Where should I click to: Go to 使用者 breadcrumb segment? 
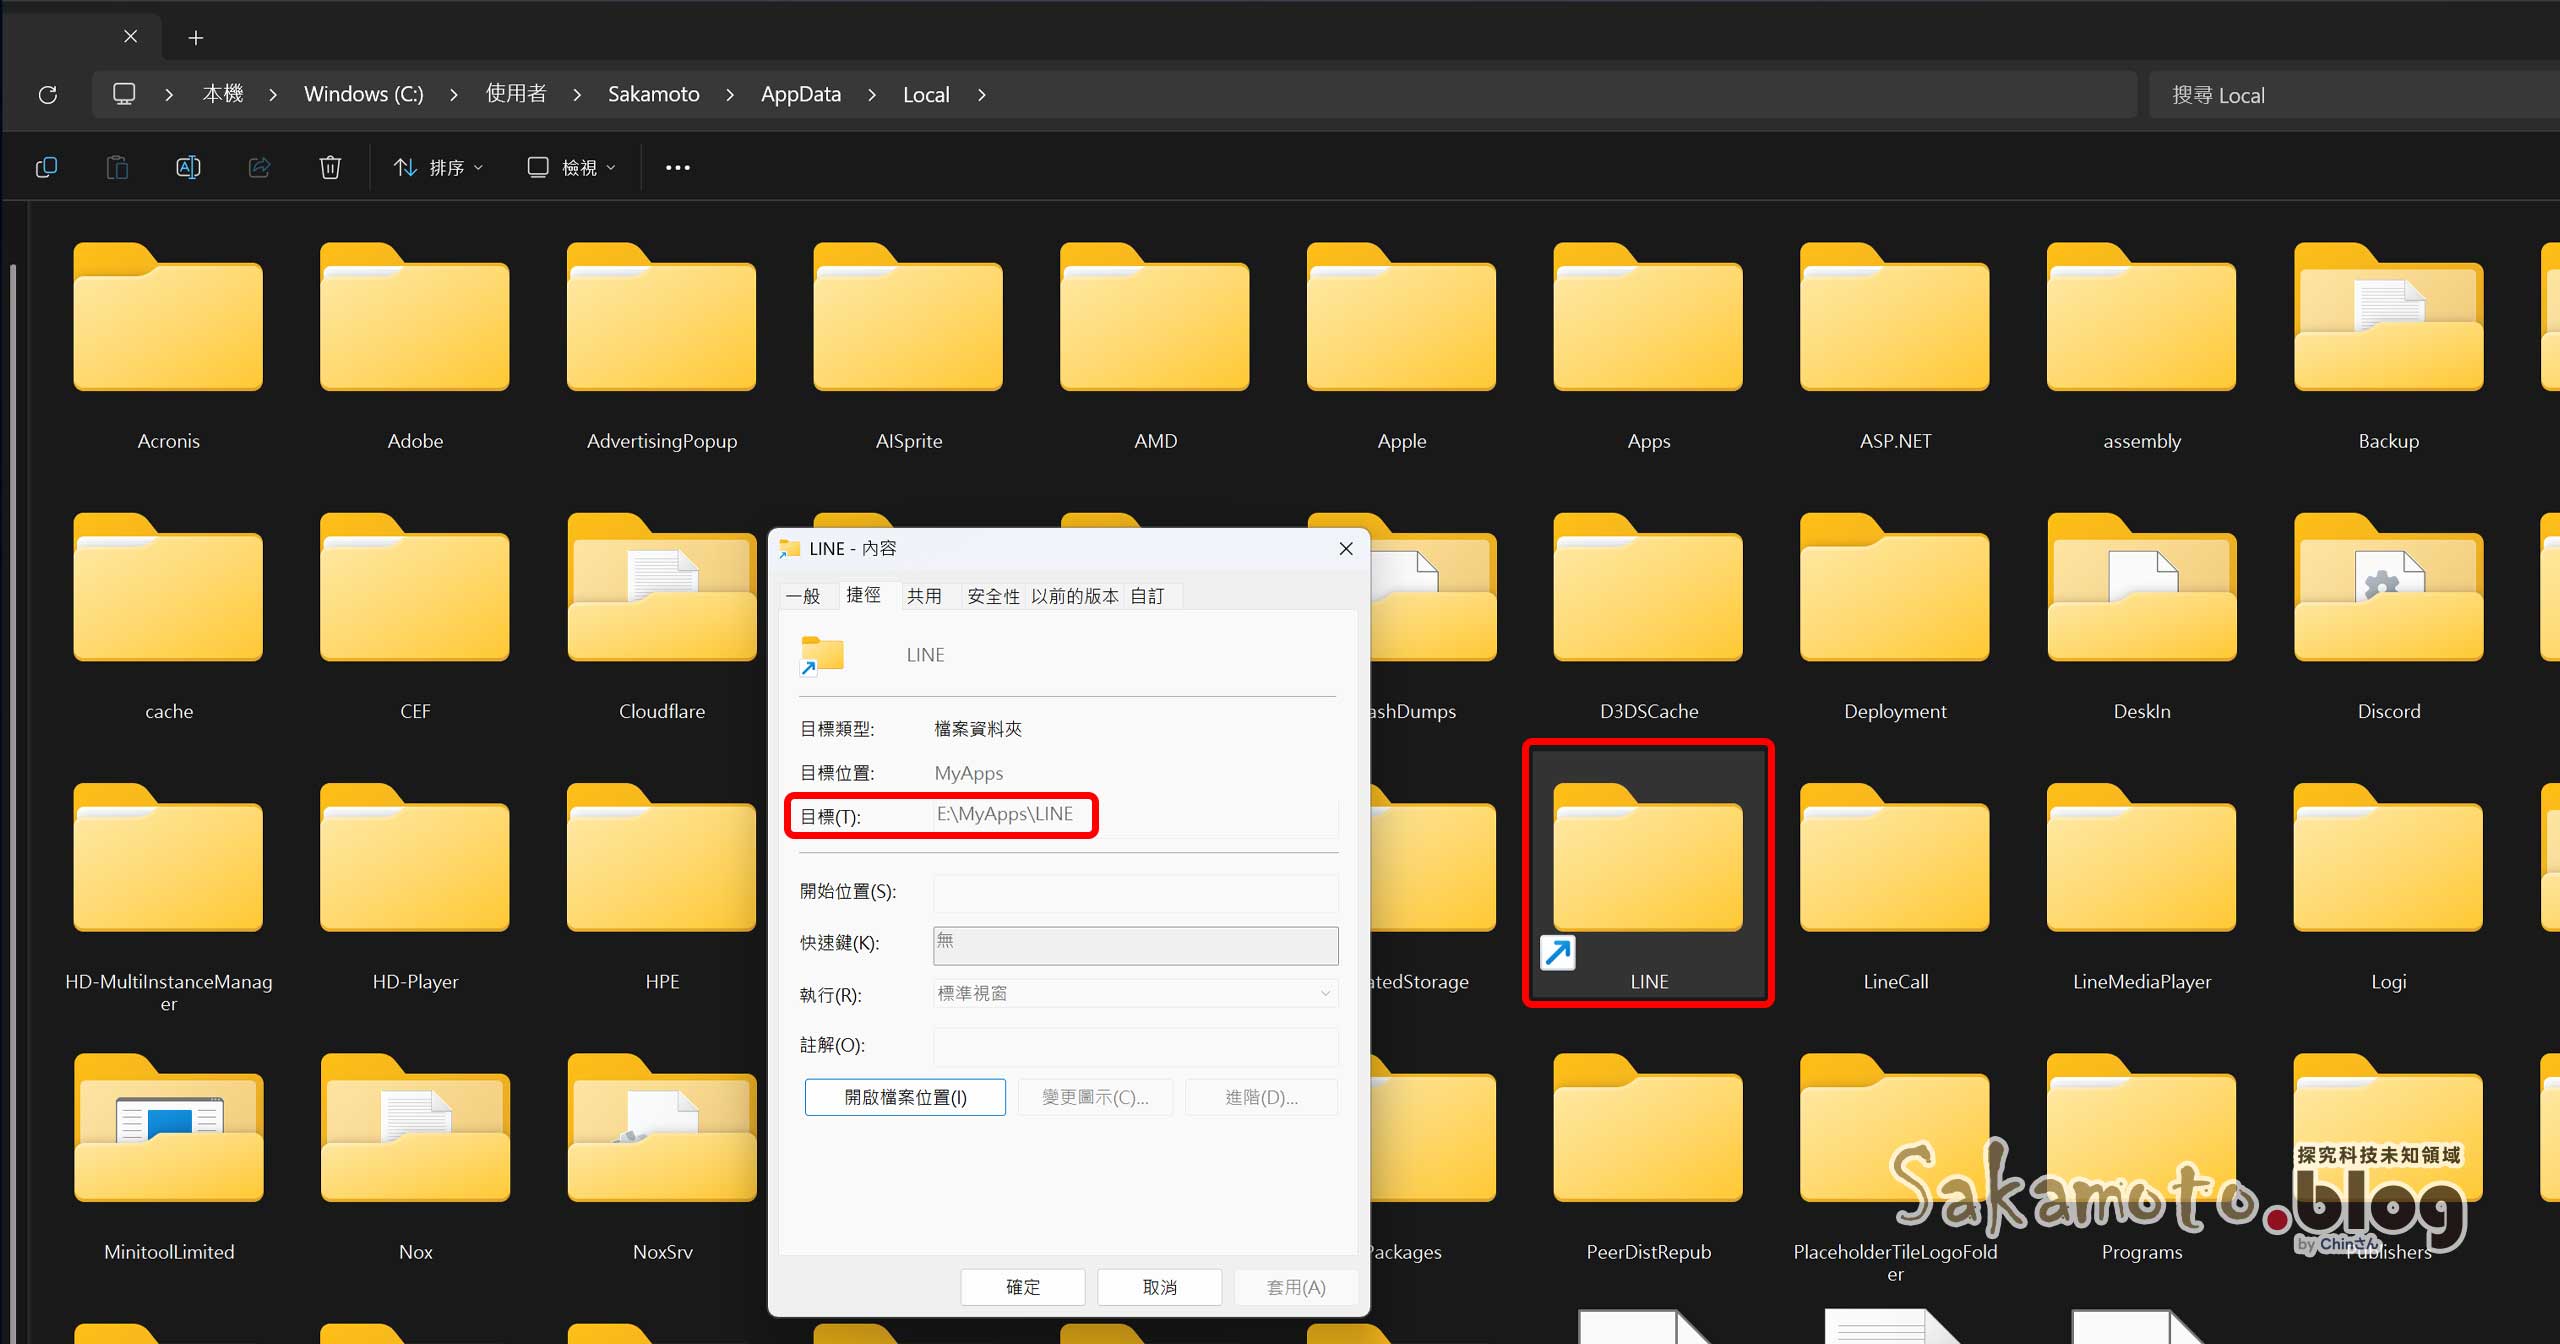point(516,94)
